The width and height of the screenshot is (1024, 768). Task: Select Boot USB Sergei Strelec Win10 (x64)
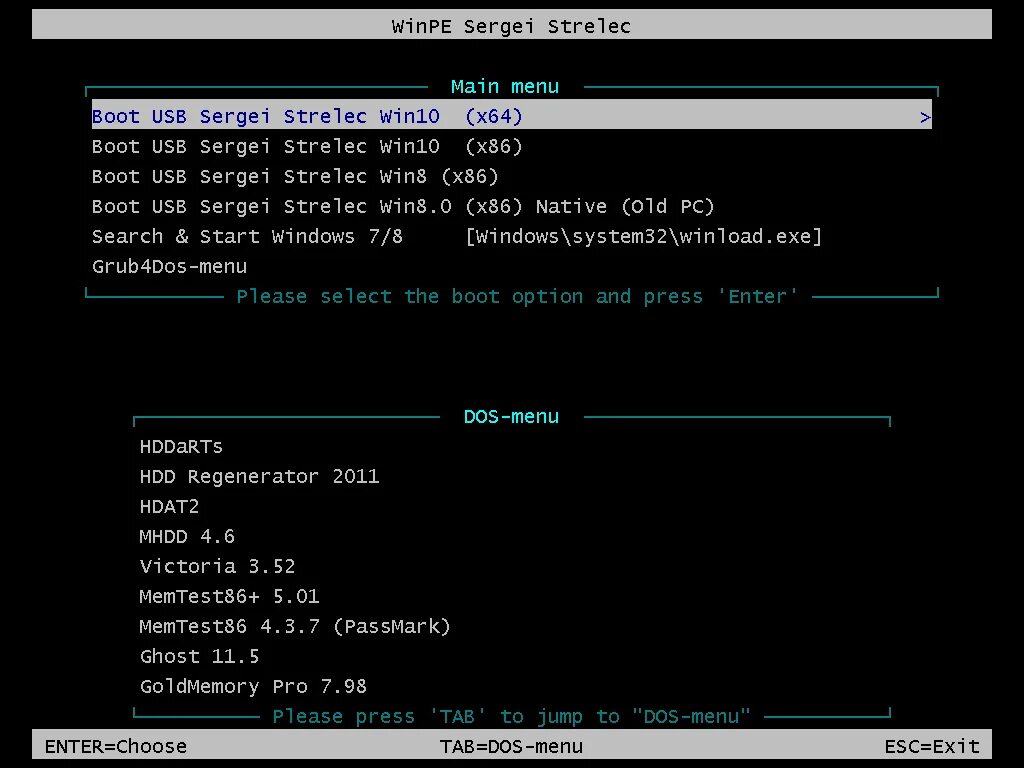click(x=511, y=116)
